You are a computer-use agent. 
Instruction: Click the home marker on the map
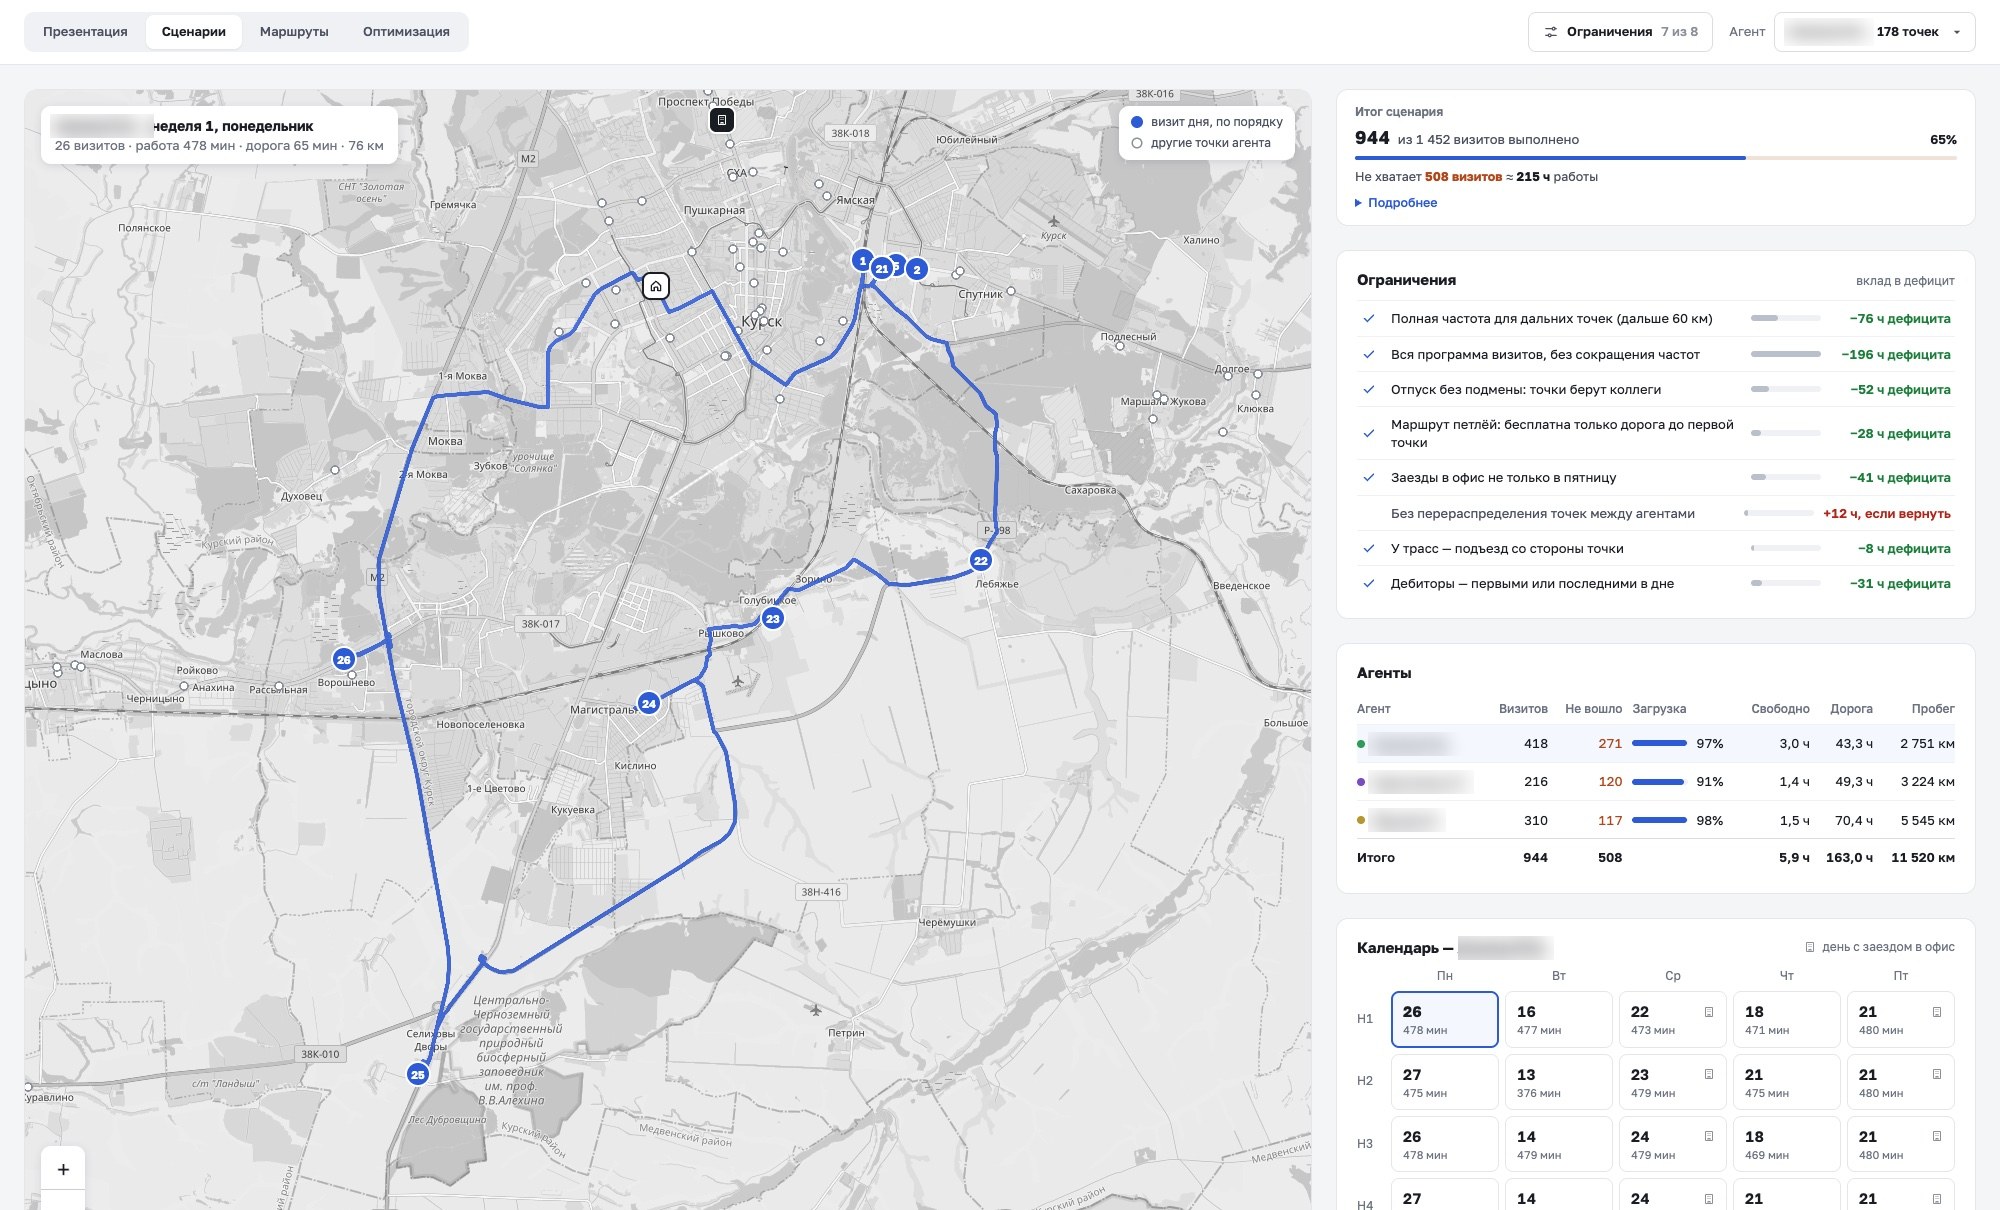[x=656, y=287]
